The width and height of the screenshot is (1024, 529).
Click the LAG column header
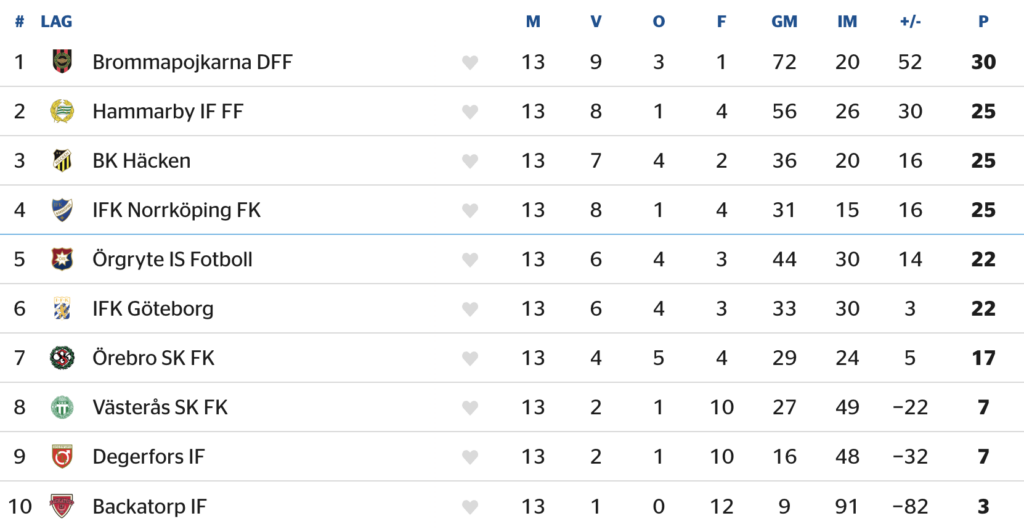[56, 22]
